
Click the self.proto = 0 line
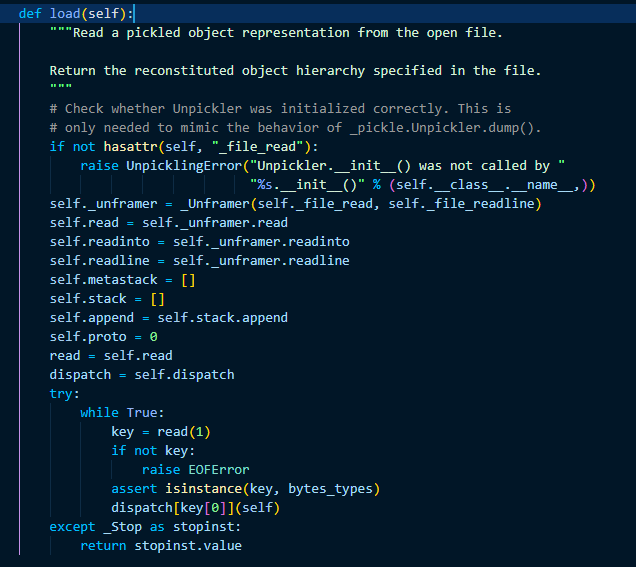click(x=103, y=337)
